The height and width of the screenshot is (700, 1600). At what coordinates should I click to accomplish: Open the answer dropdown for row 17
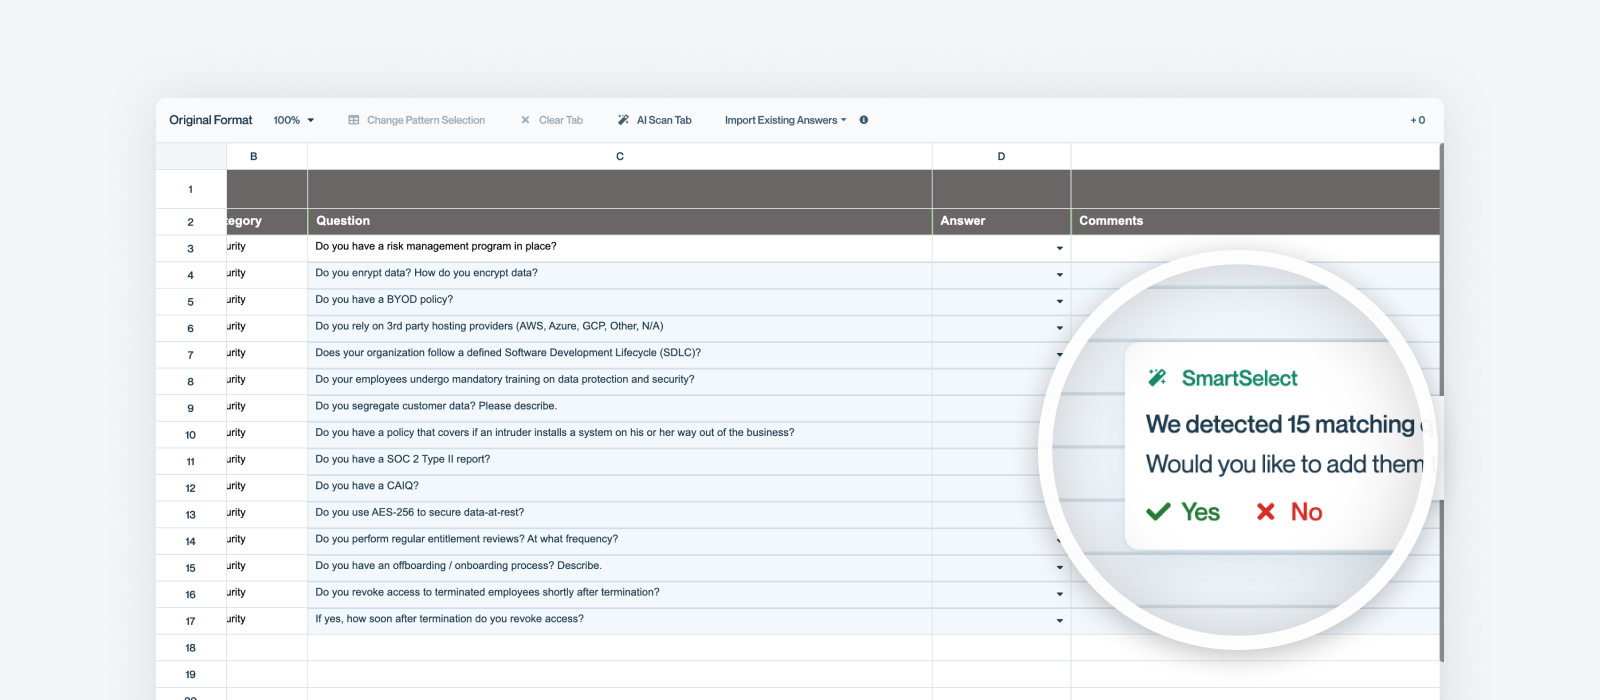(1060, 621)
